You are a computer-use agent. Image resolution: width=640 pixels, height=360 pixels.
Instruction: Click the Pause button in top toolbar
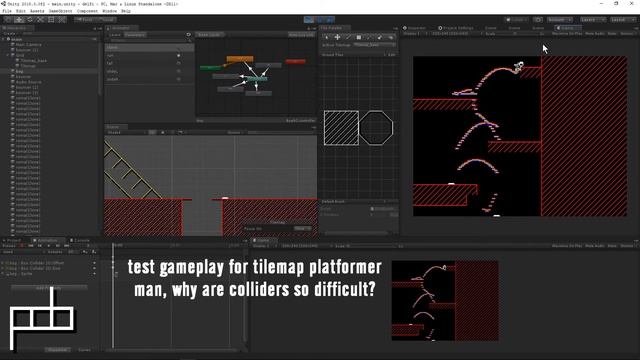320,20
